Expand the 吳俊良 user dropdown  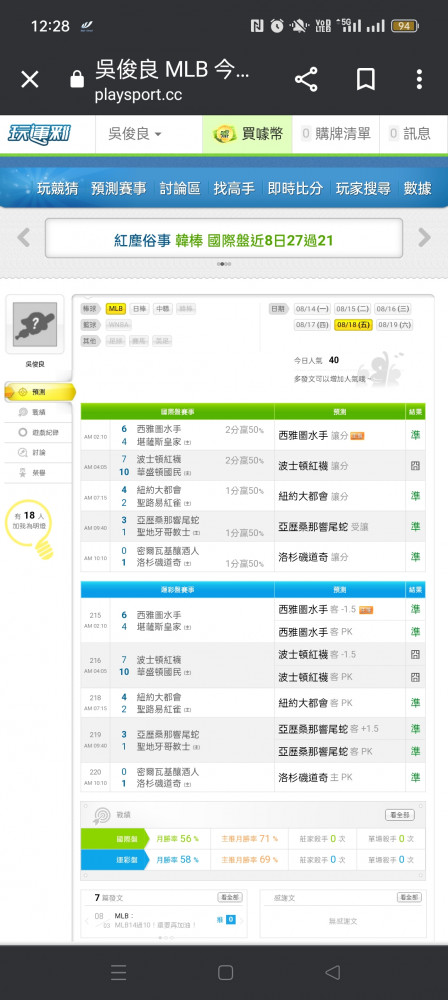pos(135,134)
